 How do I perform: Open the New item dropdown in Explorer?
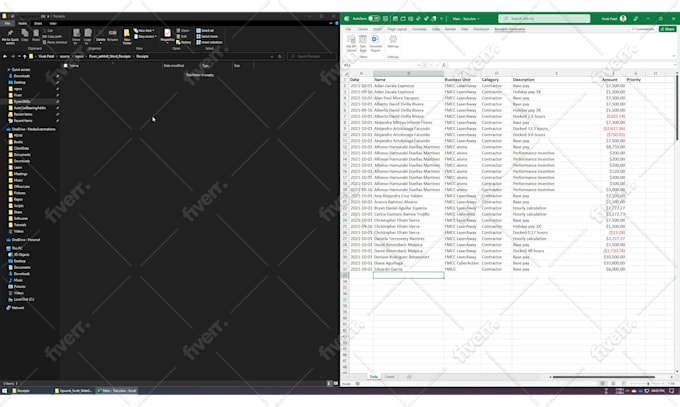145,31
